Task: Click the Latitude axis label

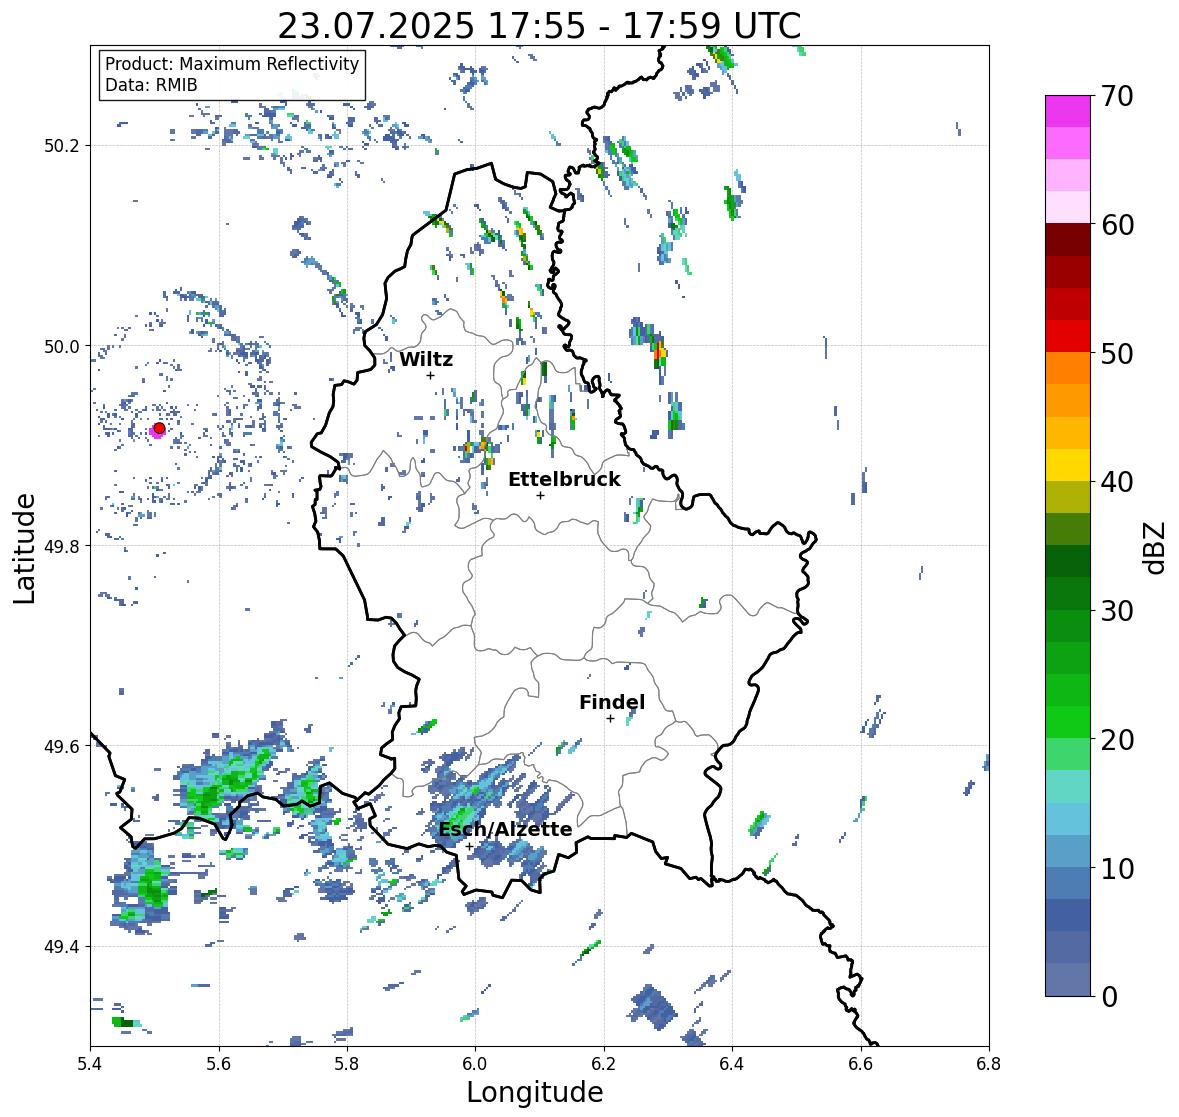Action: 24,548
